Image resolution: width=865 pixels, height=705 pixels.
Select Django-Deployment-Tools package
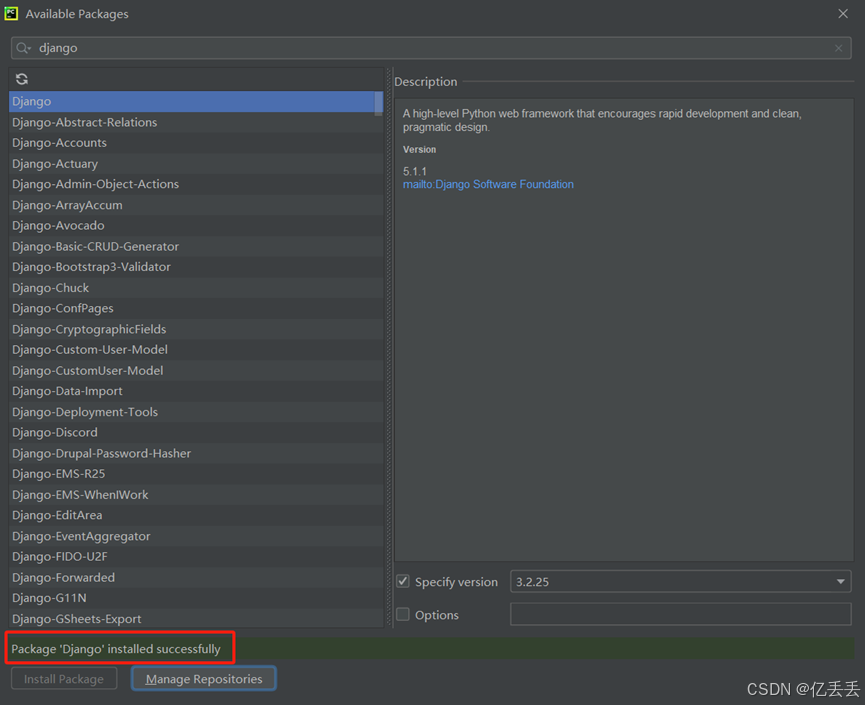196,412
